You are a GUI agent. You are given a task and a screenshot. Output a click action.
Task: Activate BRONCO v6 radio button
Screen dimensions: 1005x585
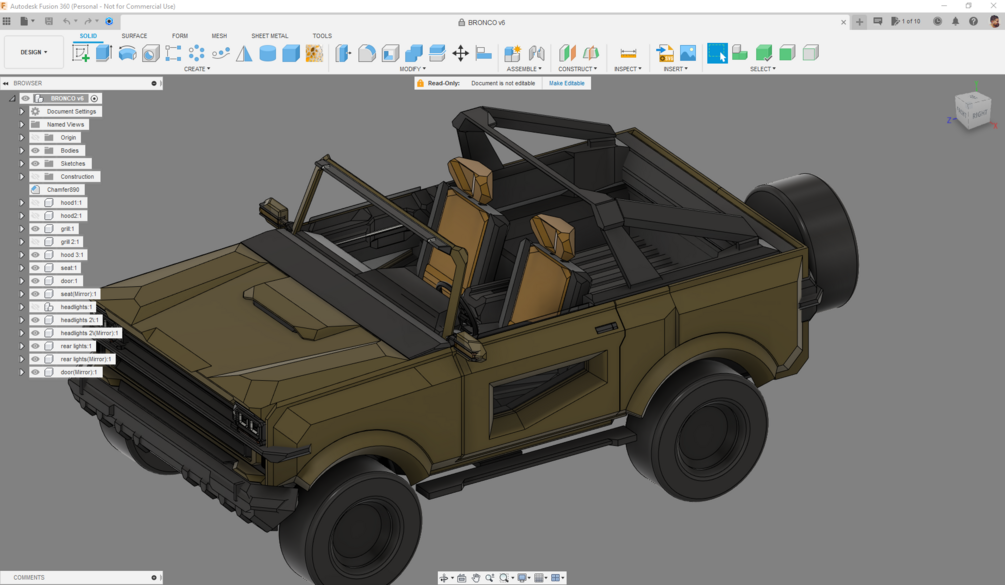pos(94,98)
